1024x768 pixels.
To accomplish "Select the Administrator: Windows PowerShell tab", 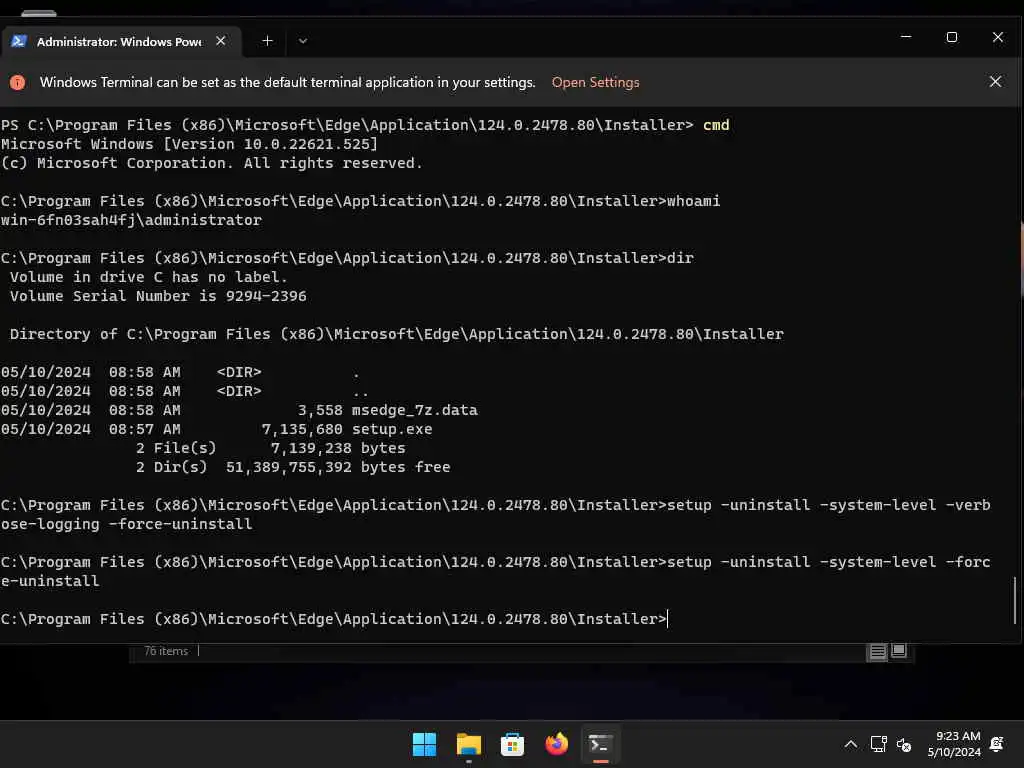I will [121, 41].
